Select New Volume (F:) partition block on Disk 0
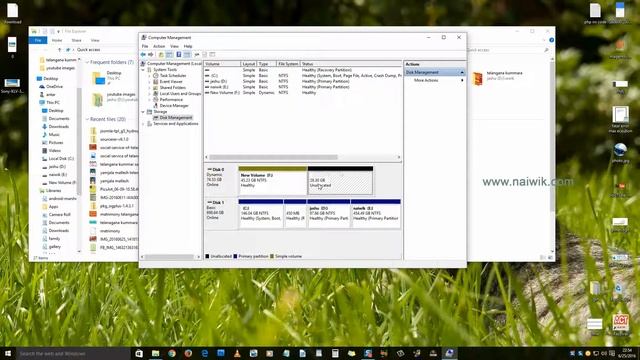This screenshot has width=640, height=360. 273,180
